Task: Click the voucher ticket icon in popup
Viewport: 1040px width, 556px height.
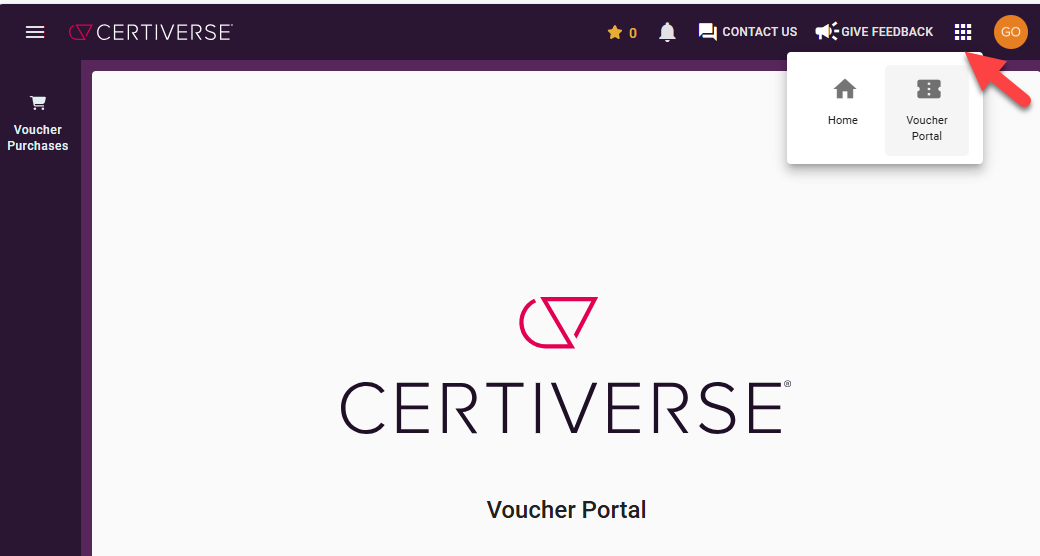Action: tap(929, 89)
